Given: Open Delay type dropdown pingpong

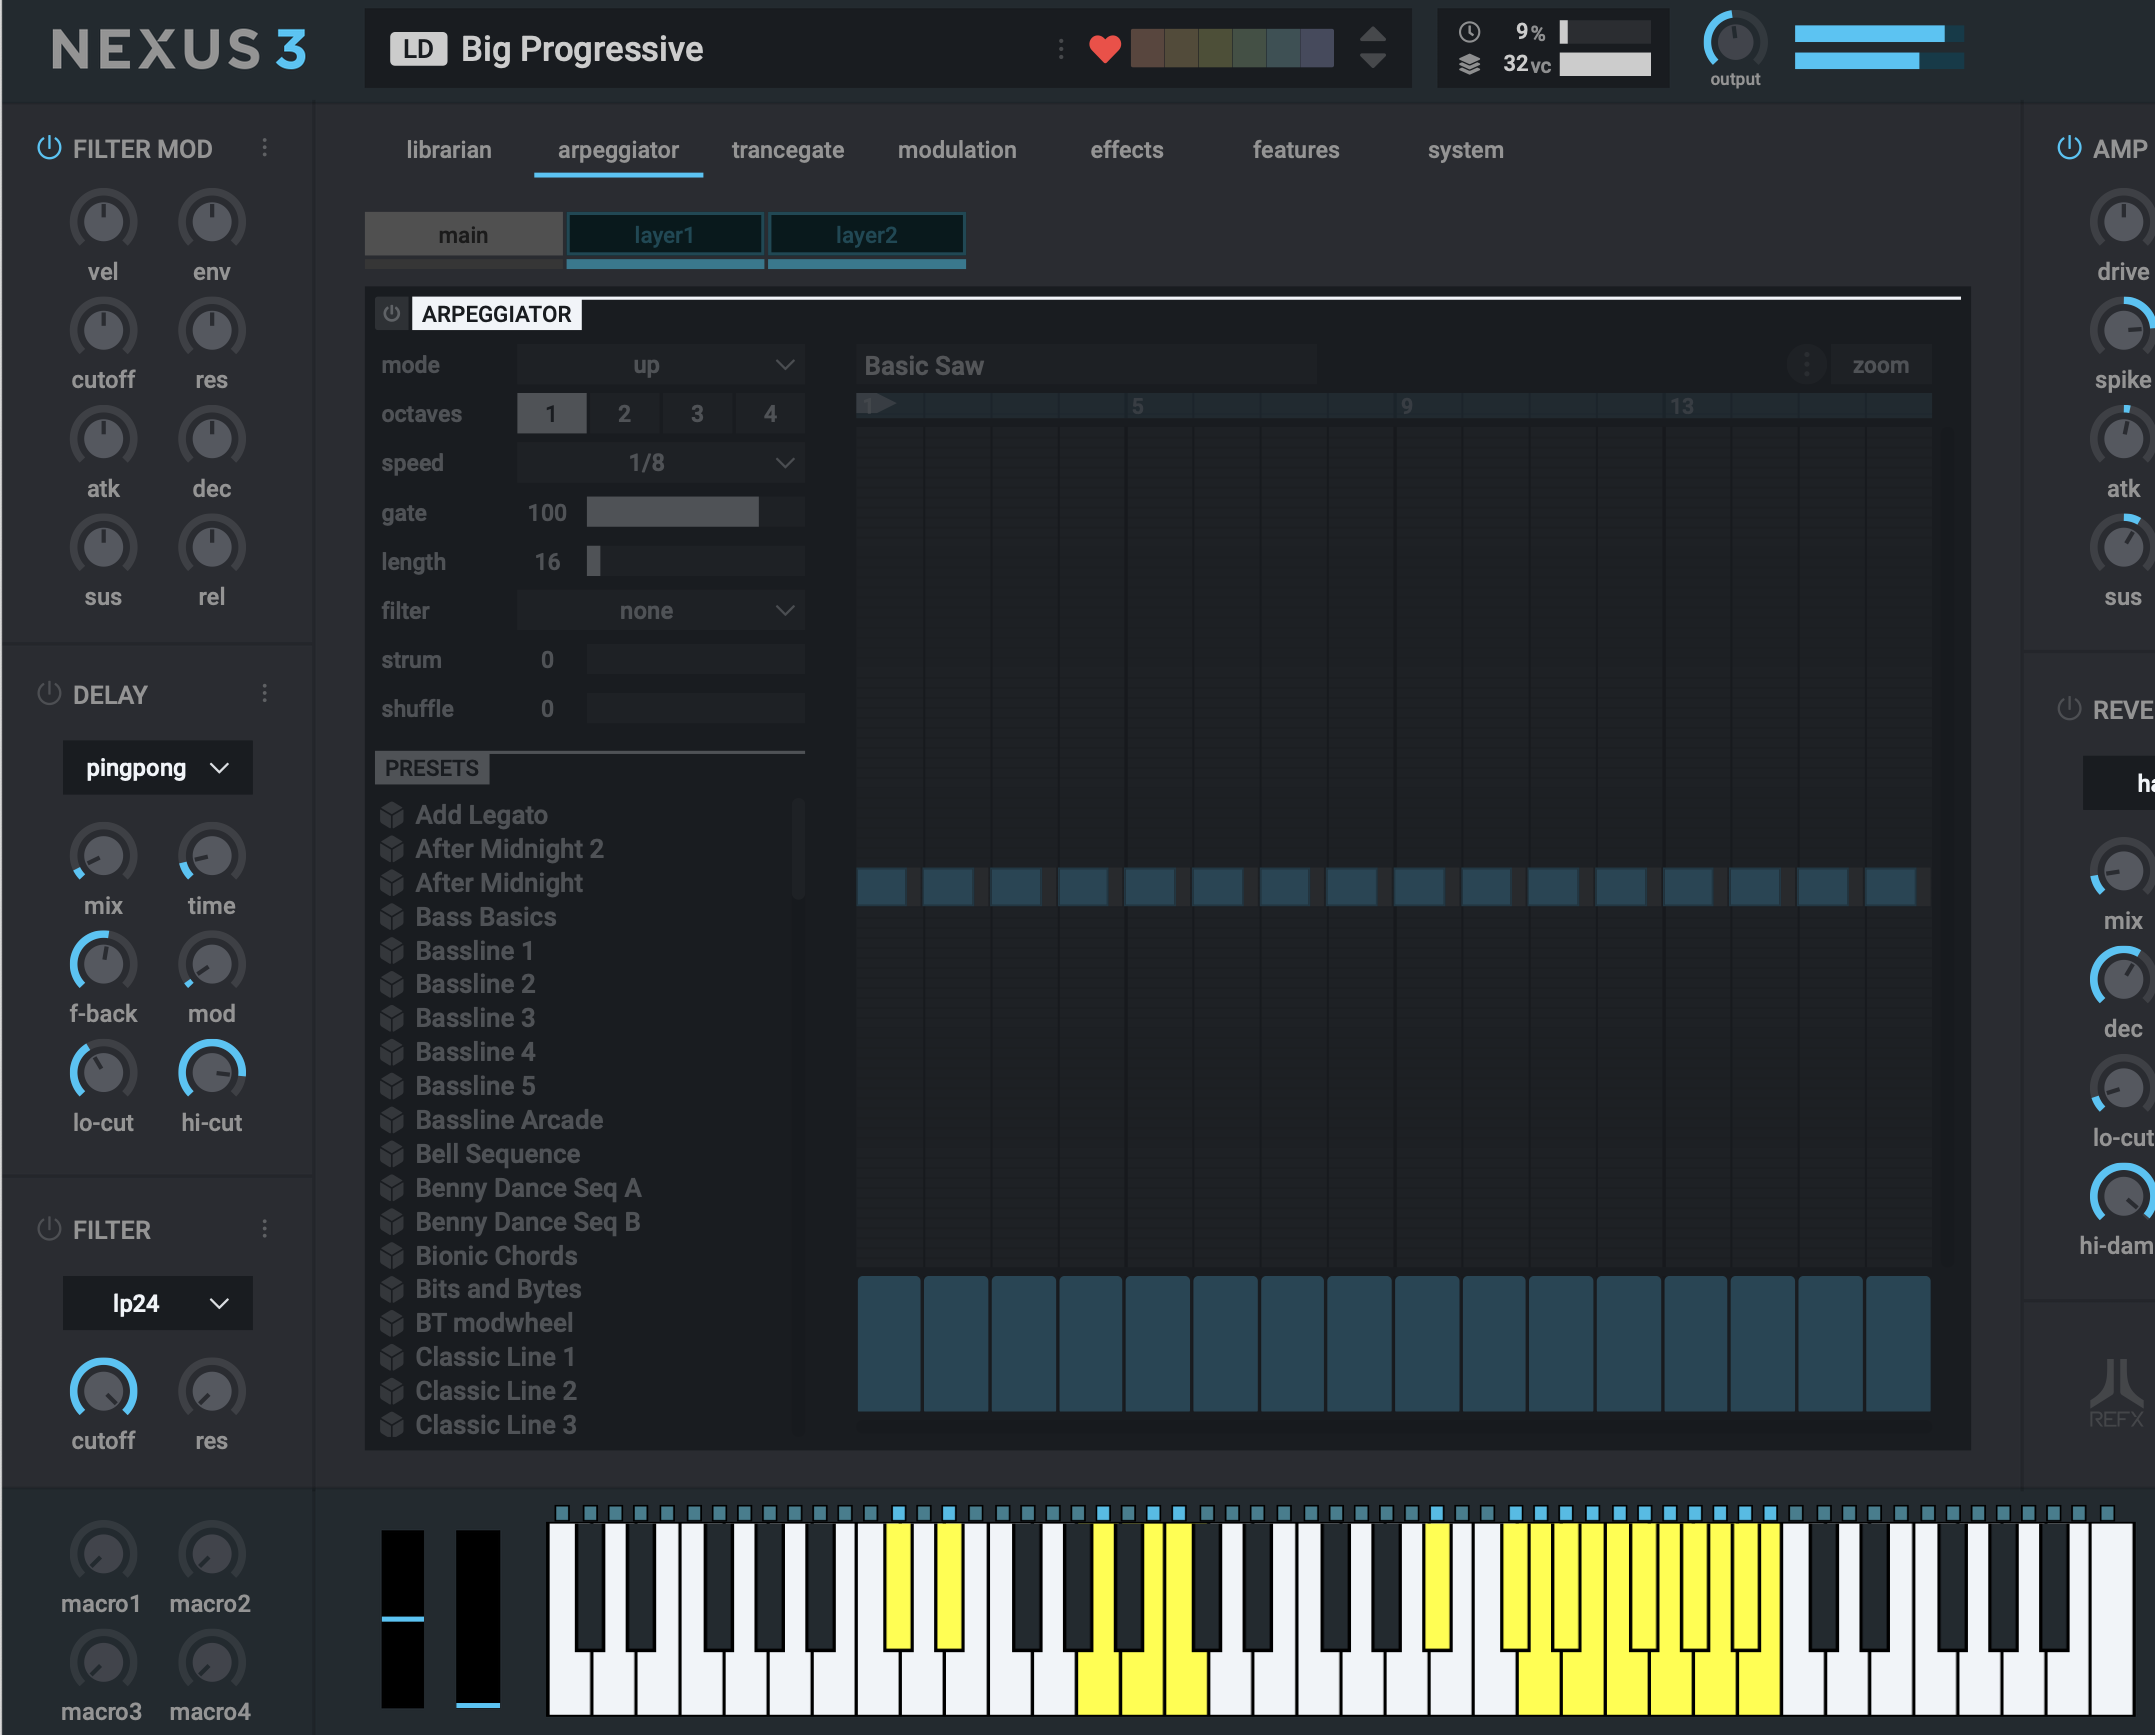Looking at the screenshot, I should tap(157, 768).
